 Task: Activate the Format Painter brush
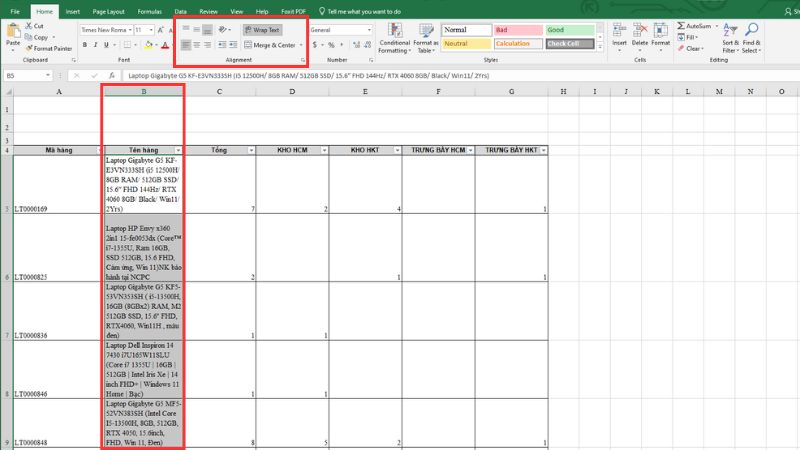click(29, 48)
